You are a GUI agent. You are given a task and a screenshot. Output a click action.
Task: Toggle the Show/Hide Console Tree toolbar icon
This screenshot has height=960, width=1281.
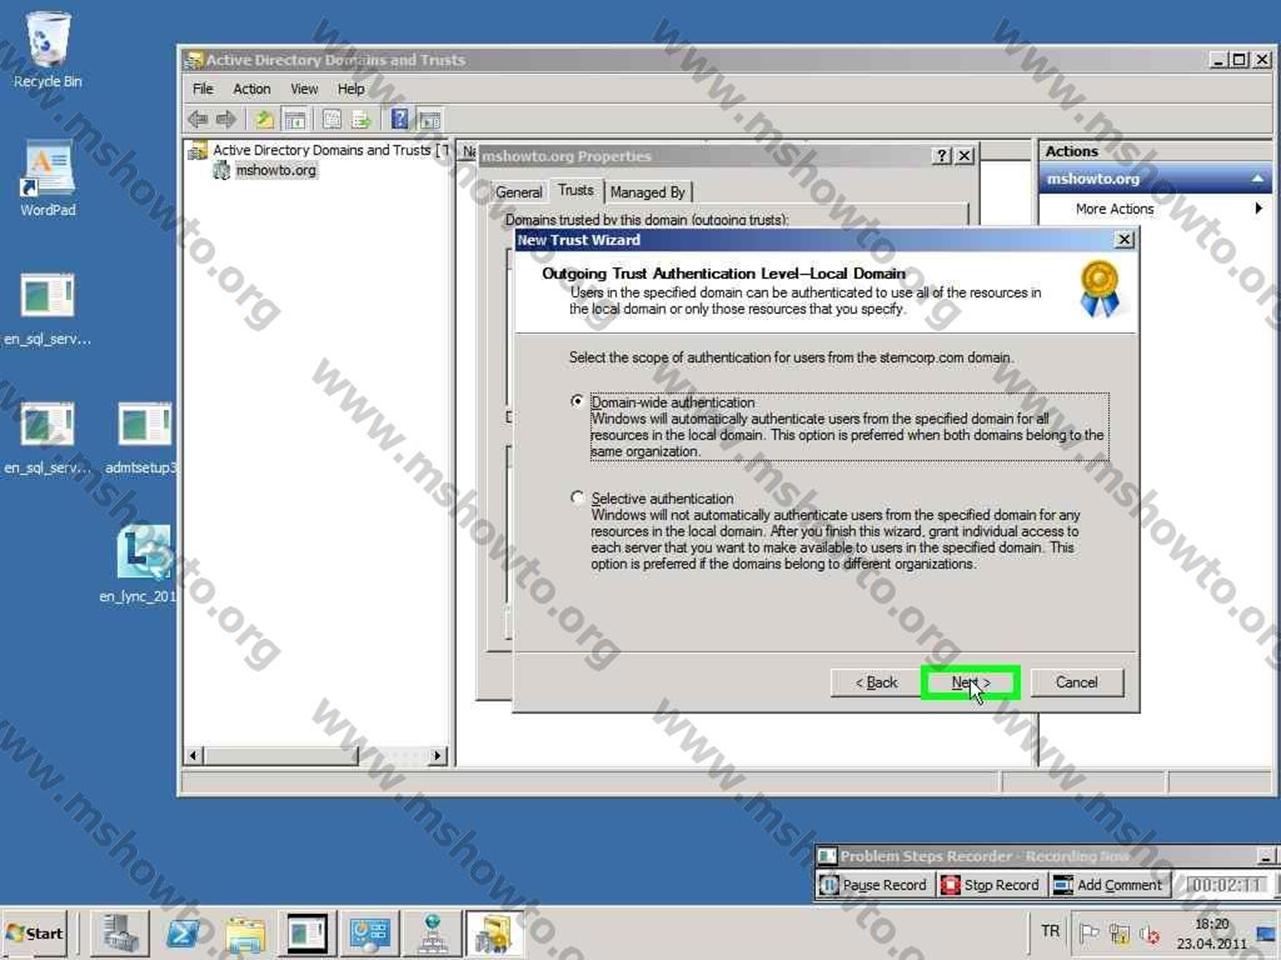point(295,120)
